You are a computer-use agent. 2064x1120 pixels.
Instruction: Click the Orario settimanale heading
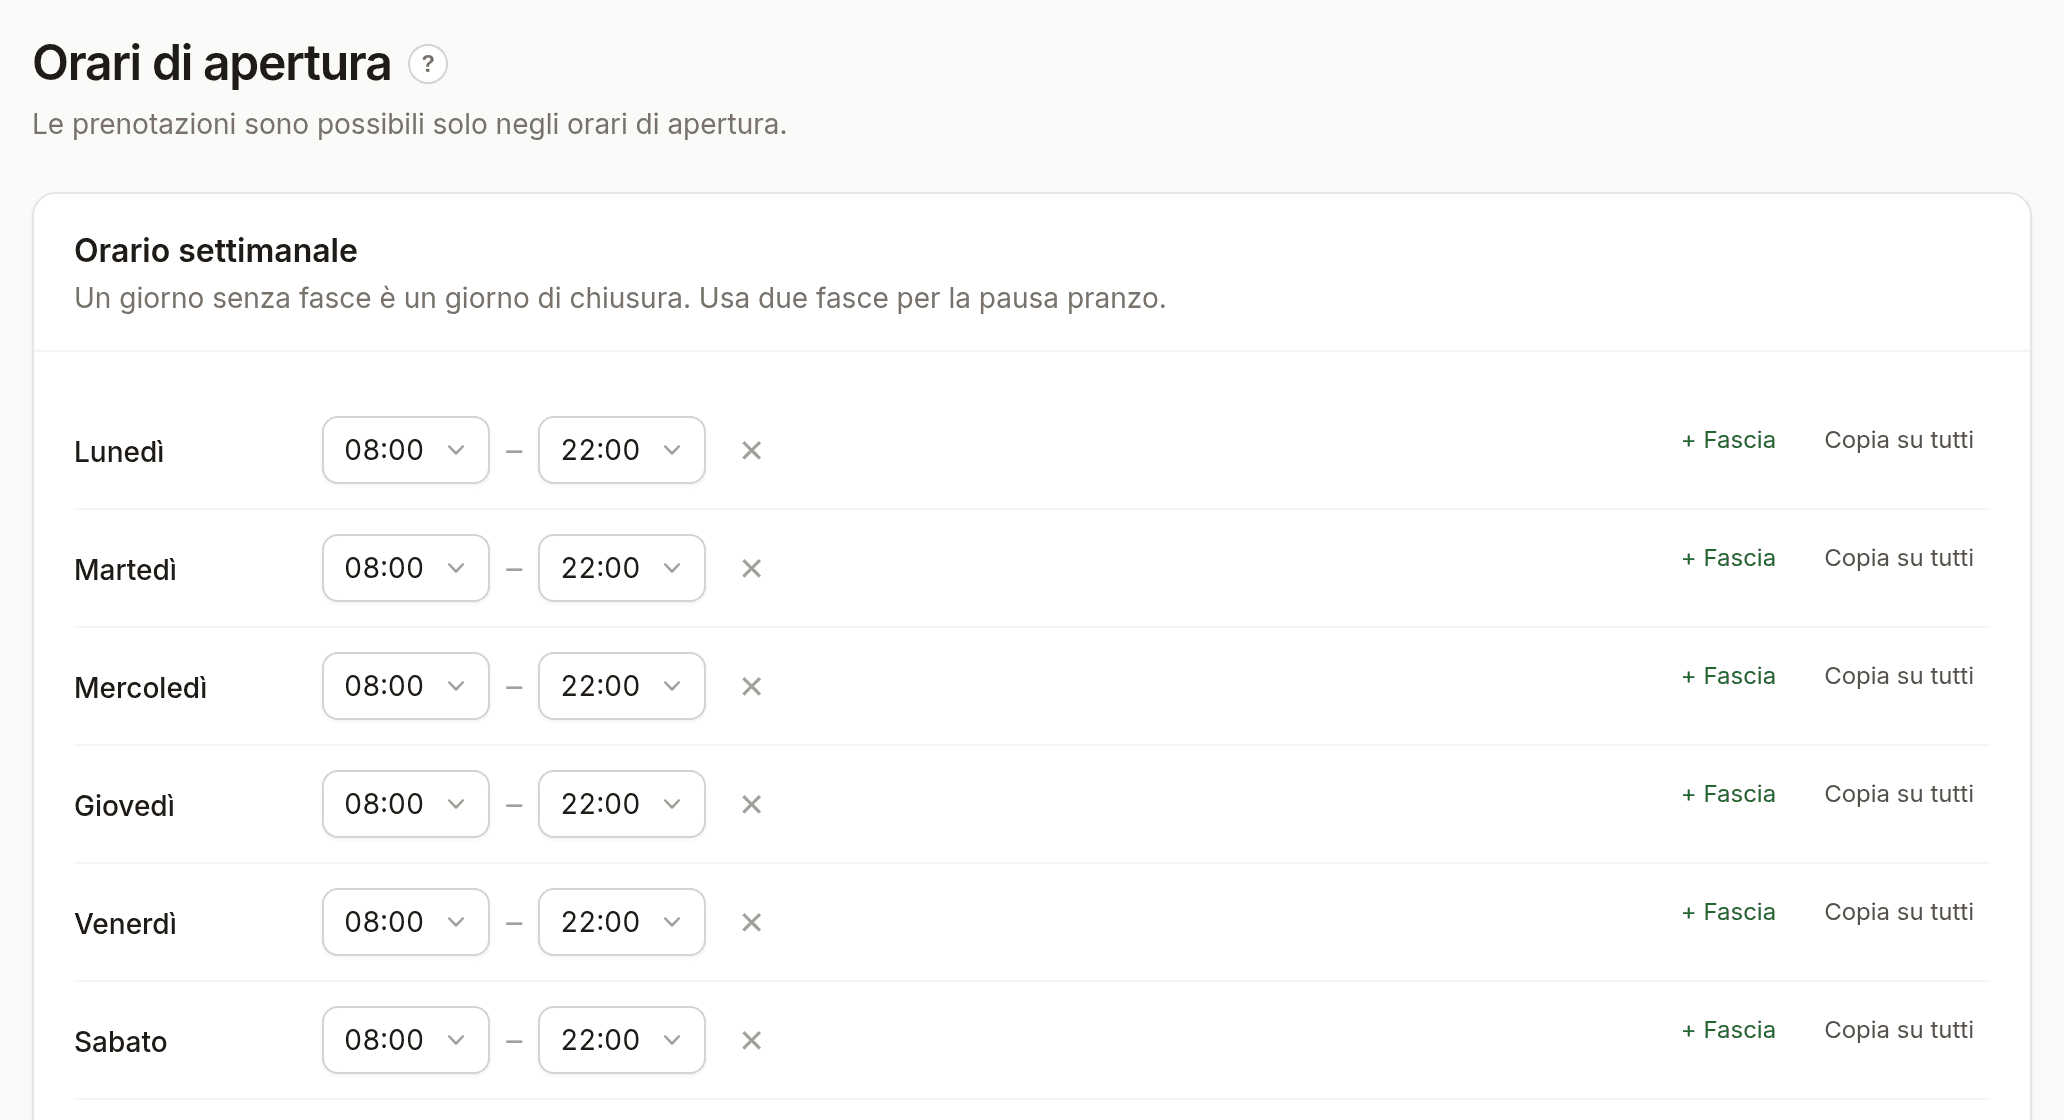tap(216, 250)
